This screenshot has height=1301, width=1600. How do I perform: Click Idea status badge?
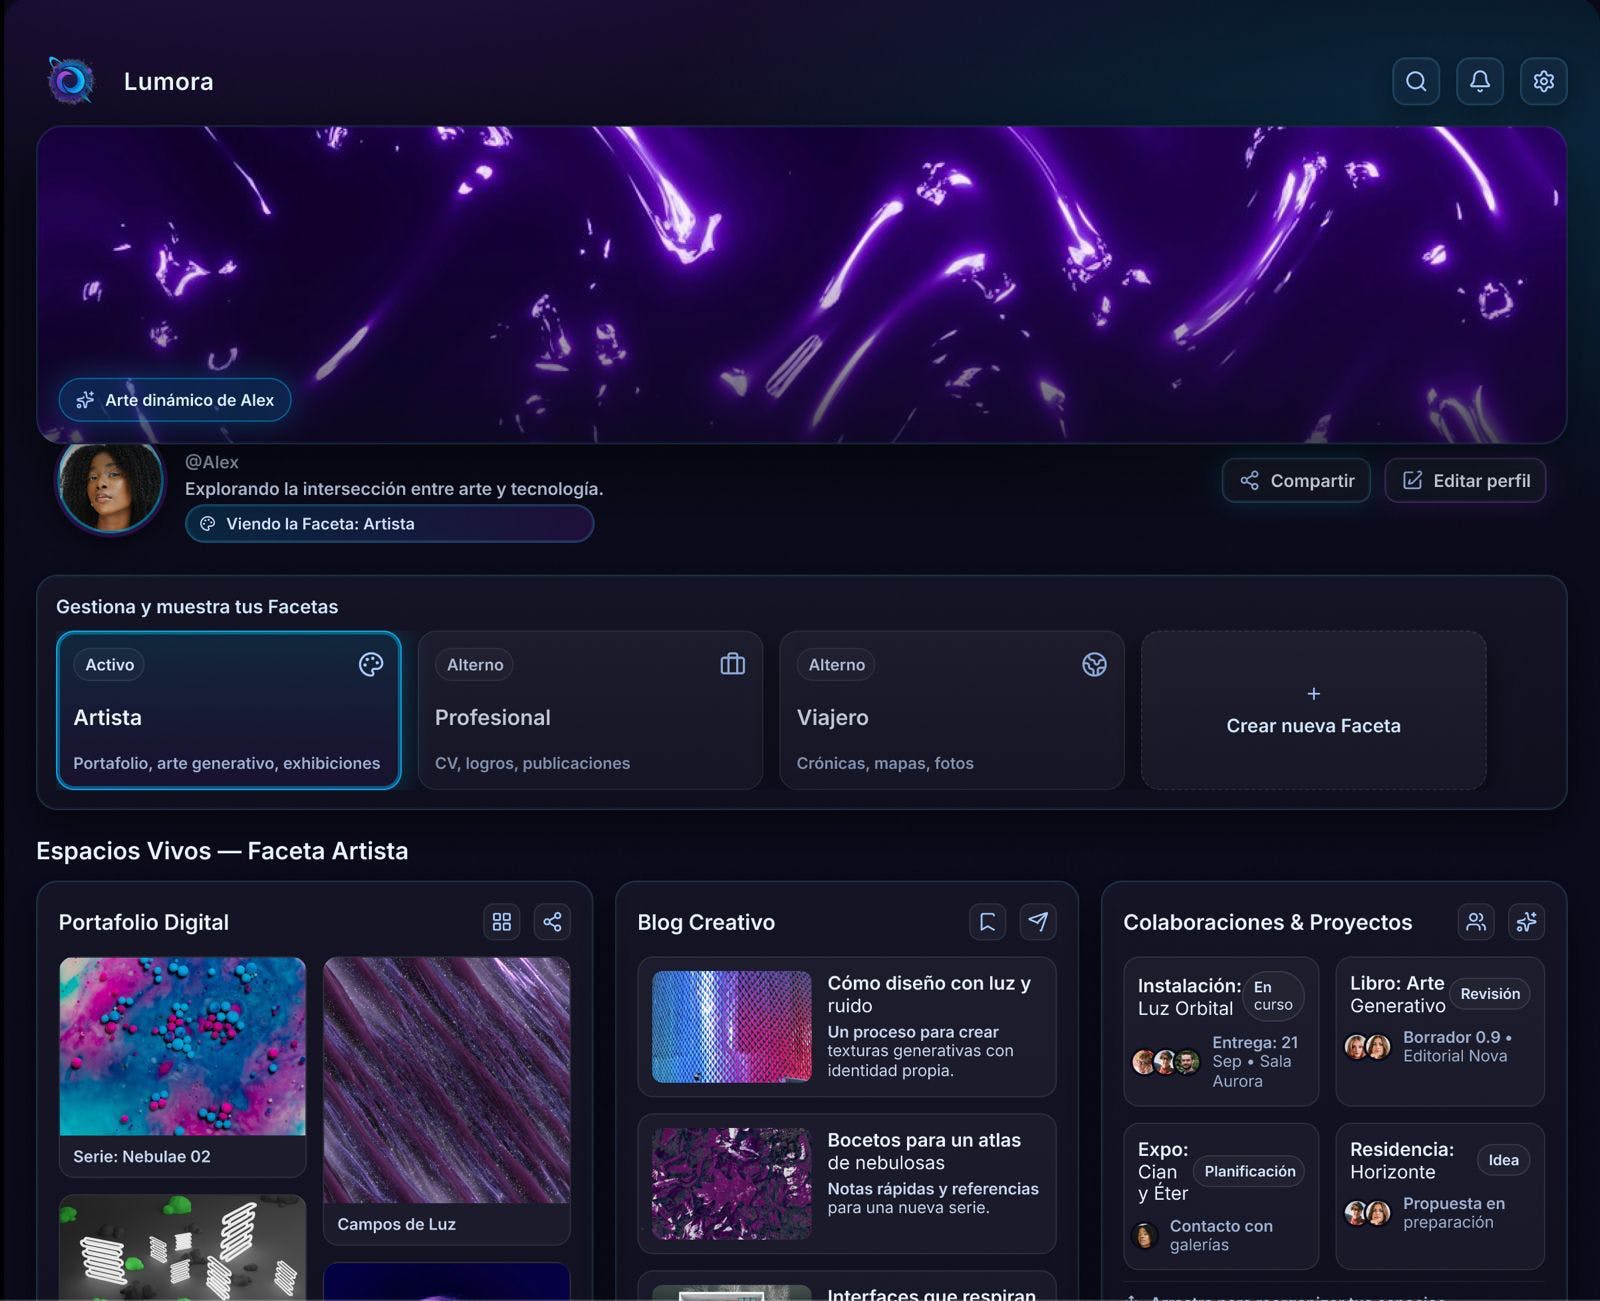click(1503, 1160)
